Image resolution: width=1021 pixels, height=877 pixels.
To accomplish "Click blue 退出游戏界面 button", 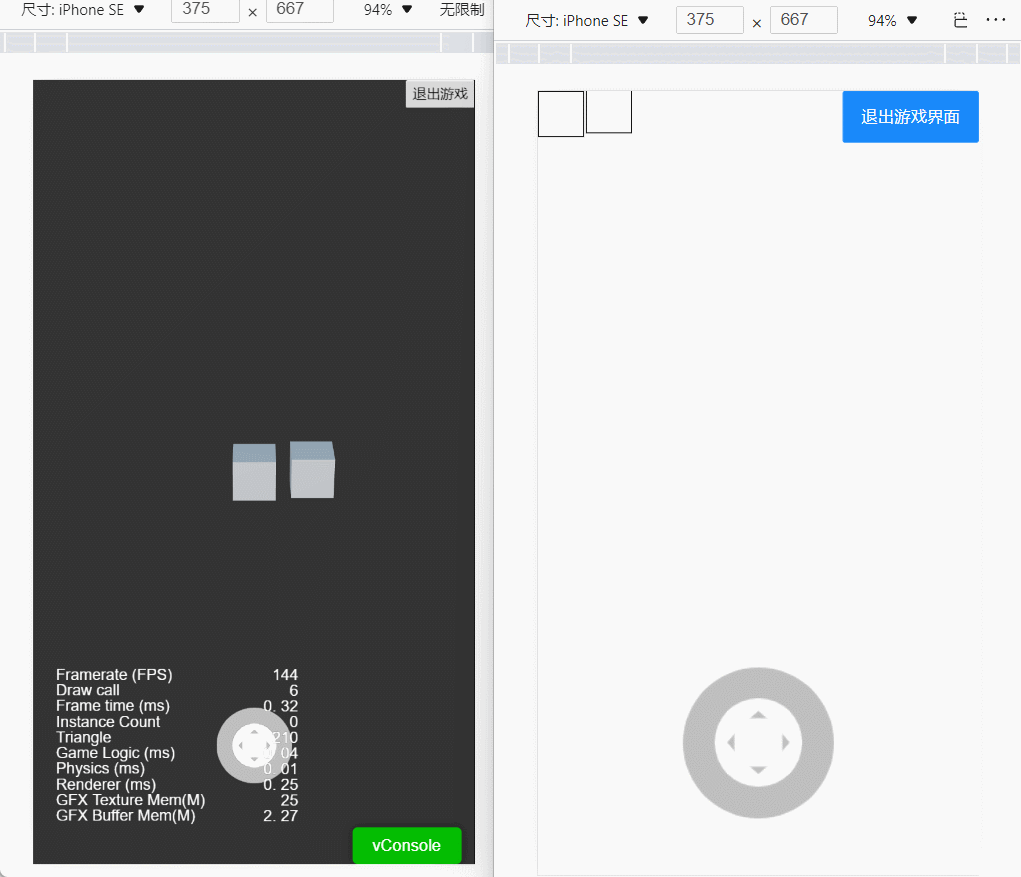I will point(910,117).
